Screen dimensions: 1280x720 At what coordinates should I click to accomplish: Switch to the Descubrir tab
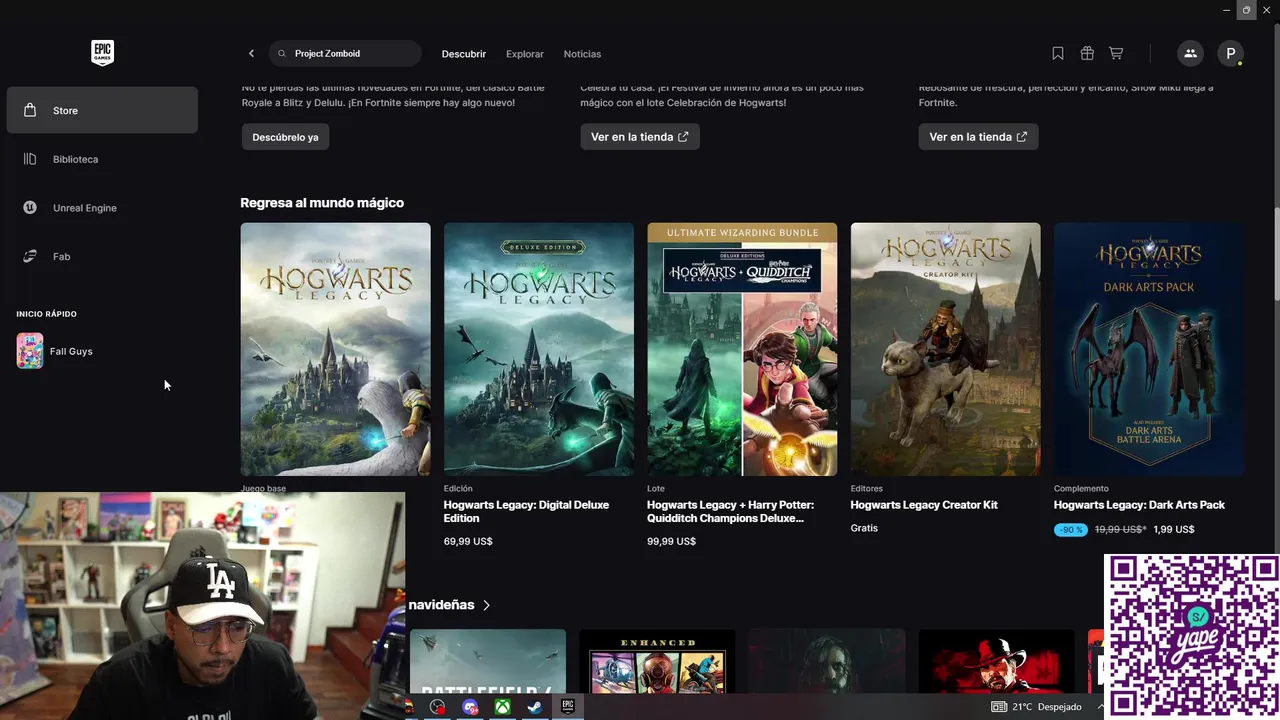(x=464, y=54)
